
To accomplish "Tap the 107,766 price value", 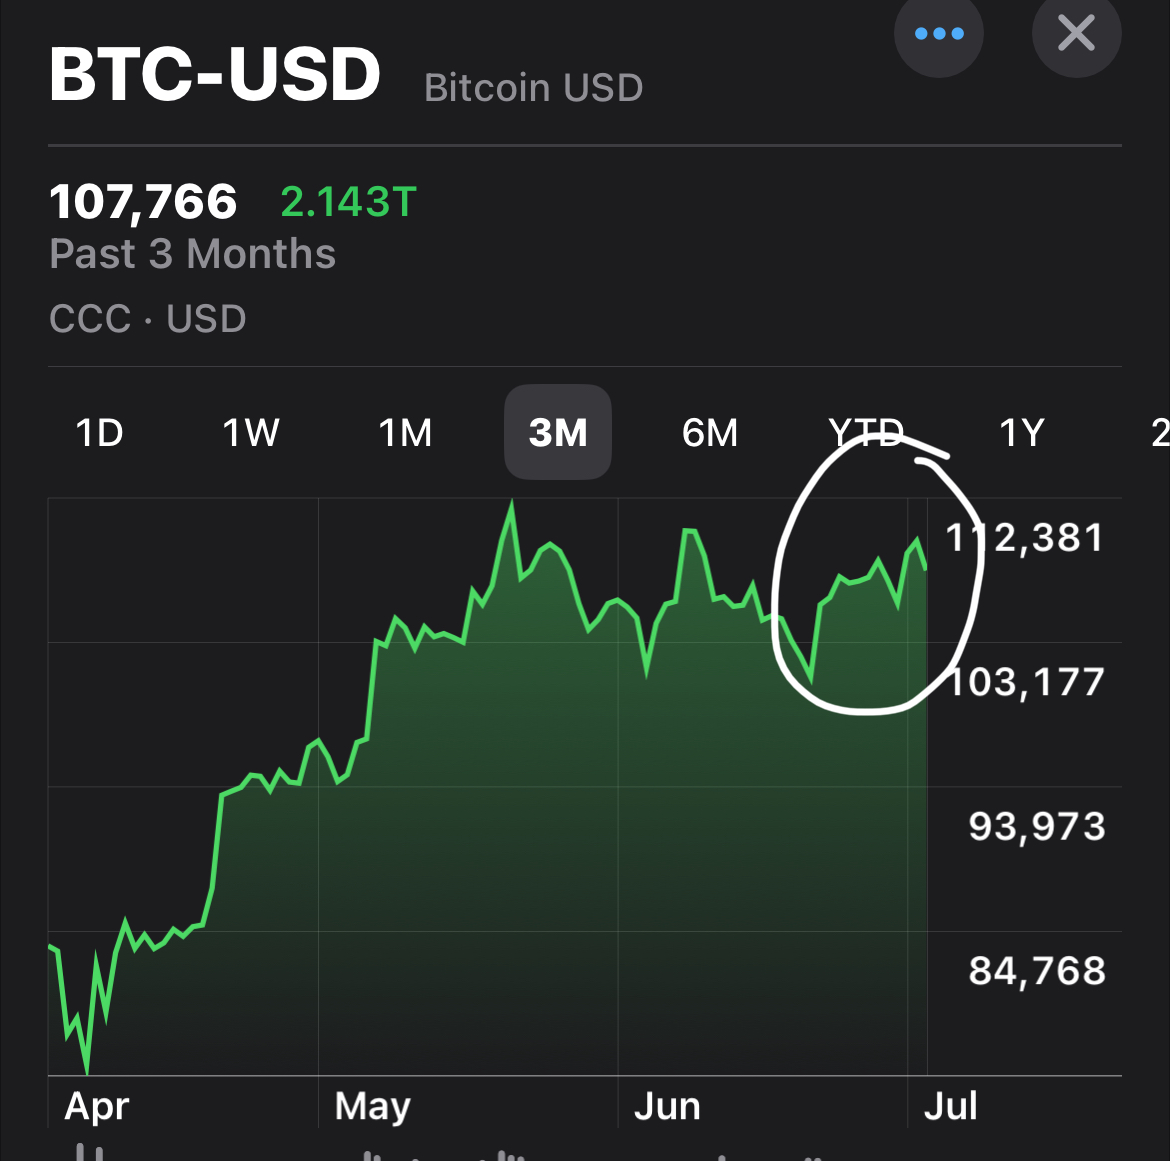I will (x=143, y=202).
